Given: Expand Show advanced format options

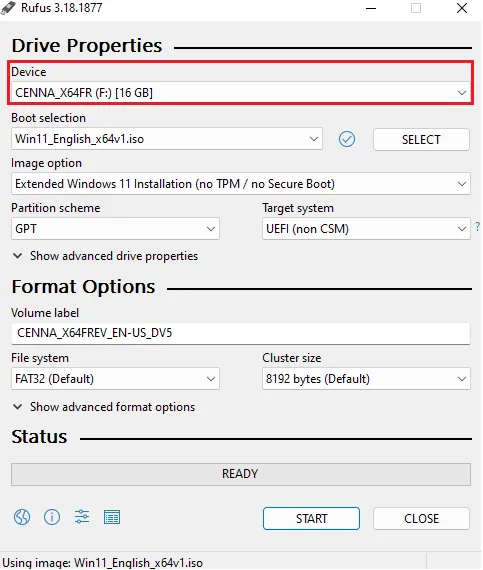Looking at the screenshot, I should 104,407.
